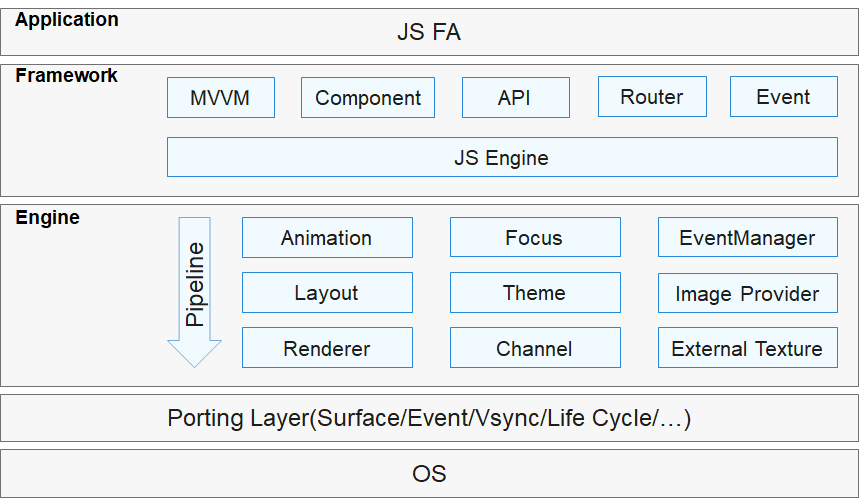Click the Framework section label
Image resolution: width=859 pixels, height=502 pixels.
click(66, 76)
